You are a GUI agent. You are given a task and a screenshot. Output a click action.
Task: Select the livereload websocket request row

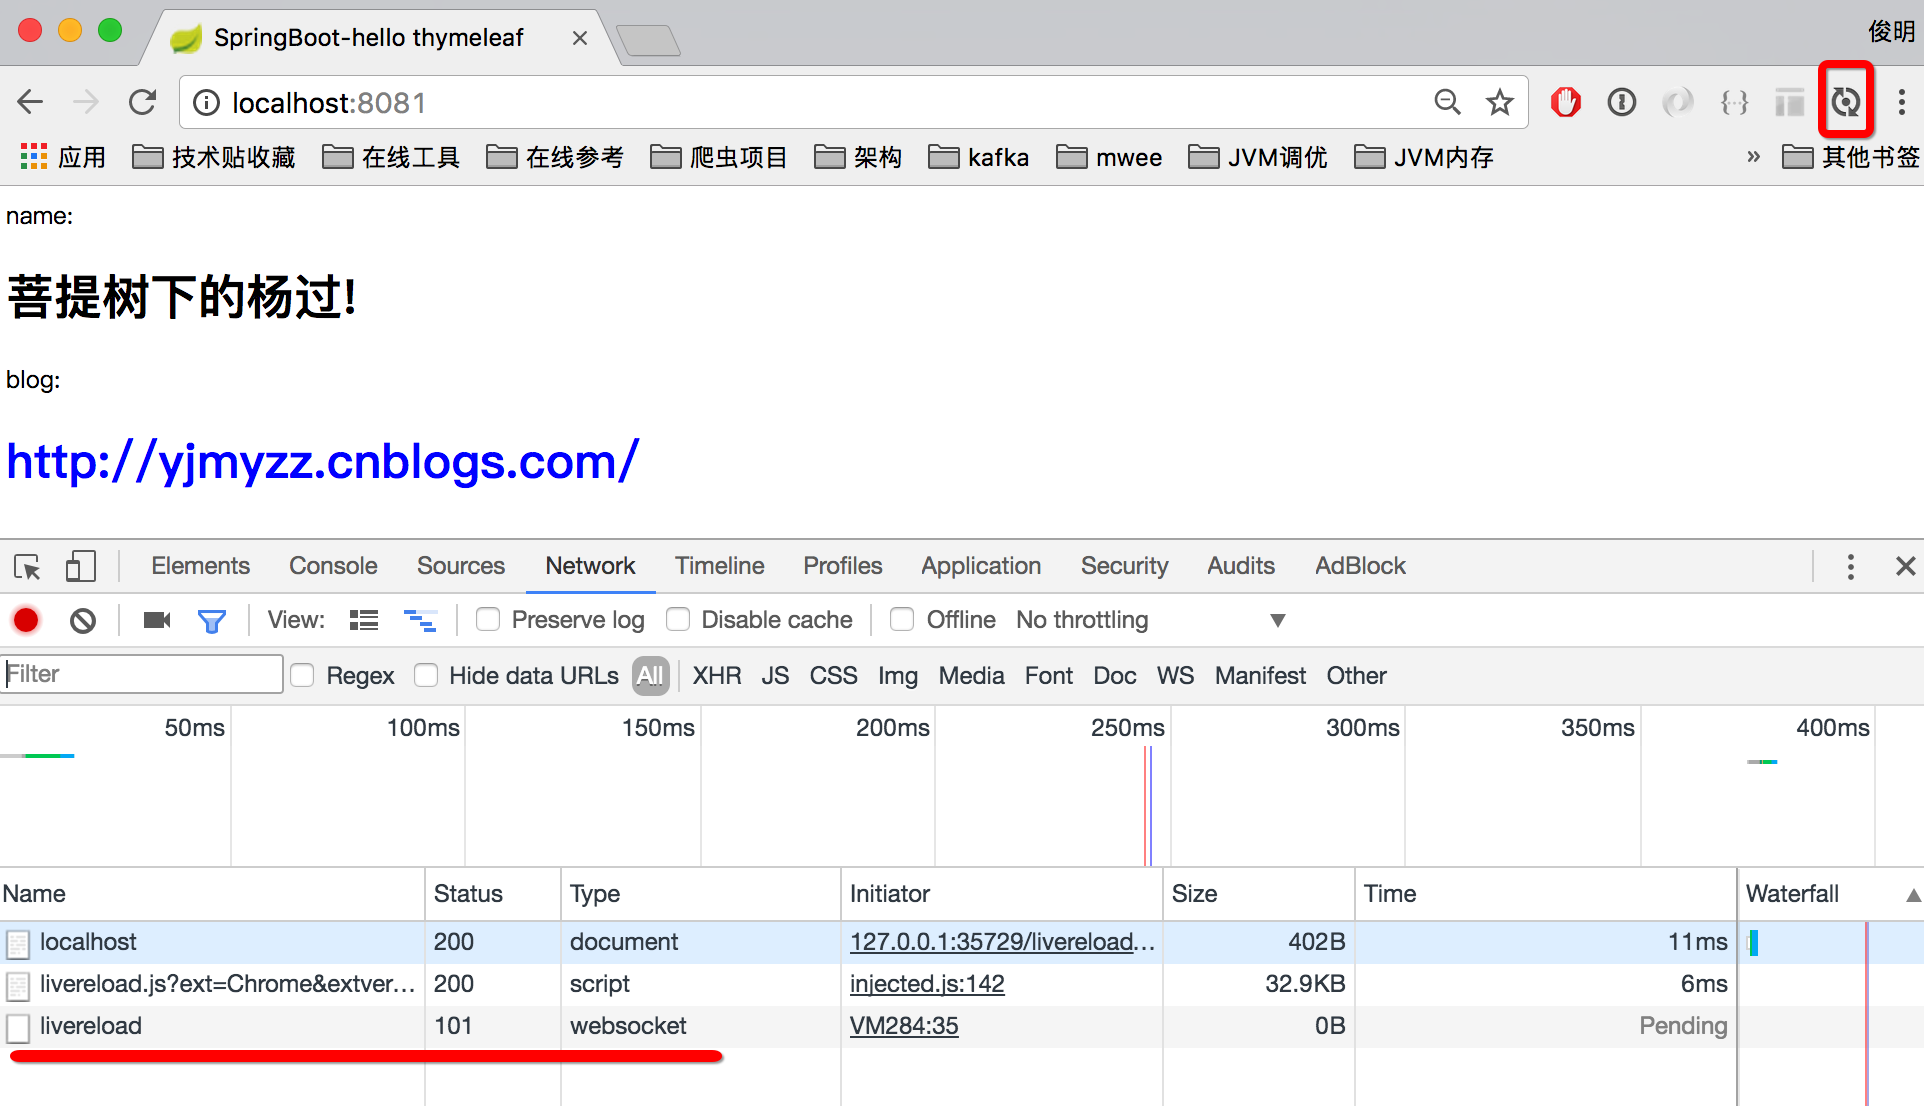[x=868, y=1026]
